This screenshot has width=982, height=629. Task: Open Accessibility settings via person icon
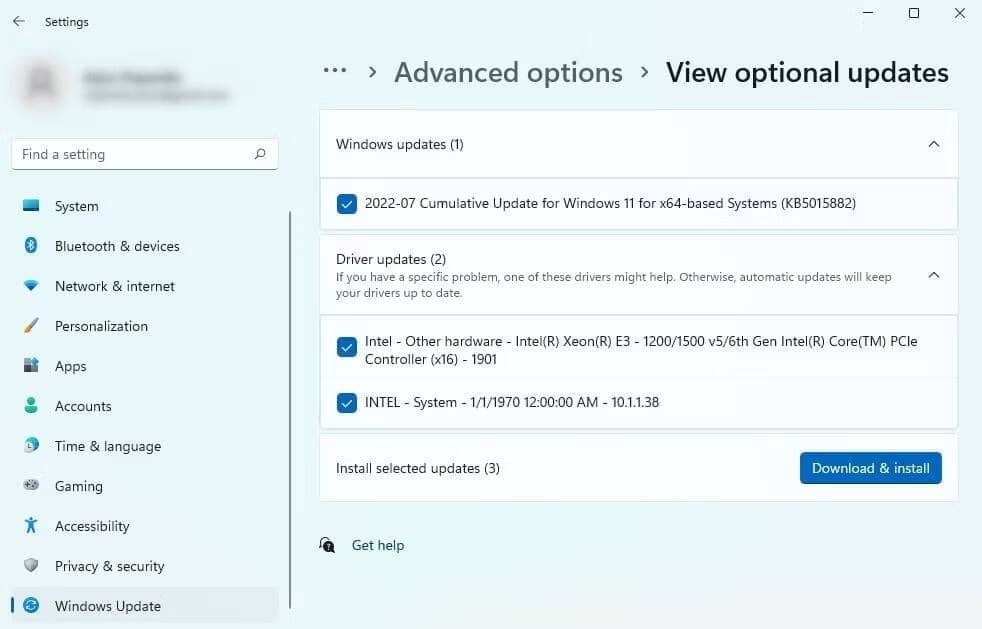point(31,526)
